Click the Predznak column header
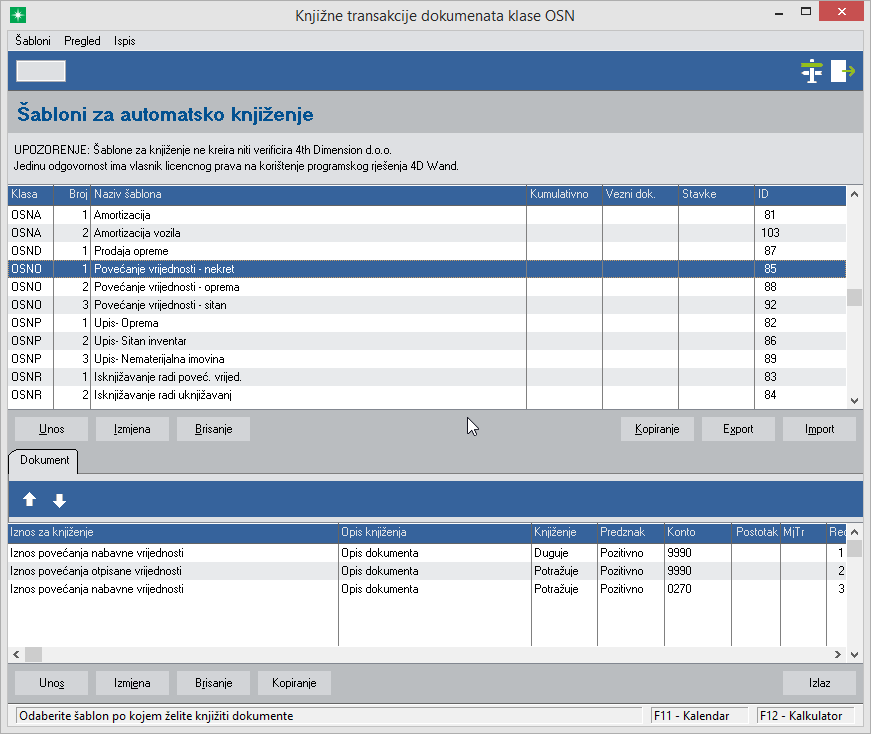This screenshot has height=734, width=871. click(x=631, y=532)
